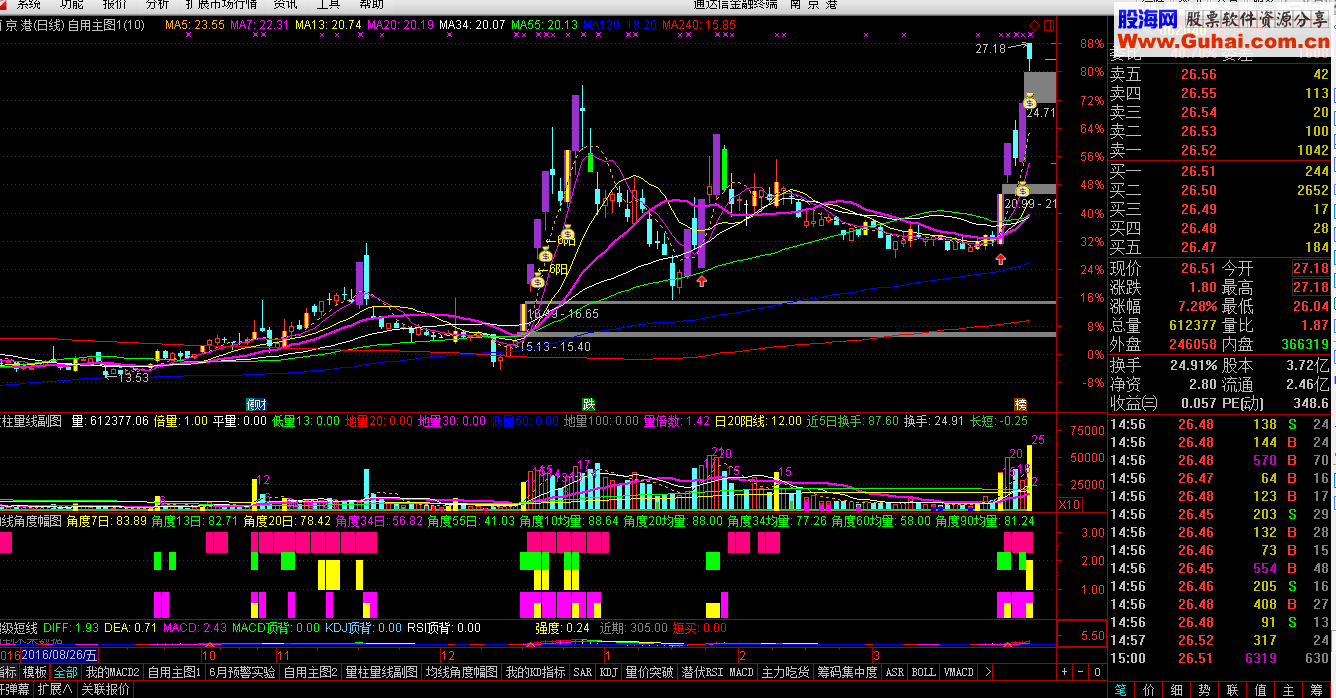This screenshot has height=698, width=1336.
Task: Open the 资讯 menu
Action: [x=285, y=4]
